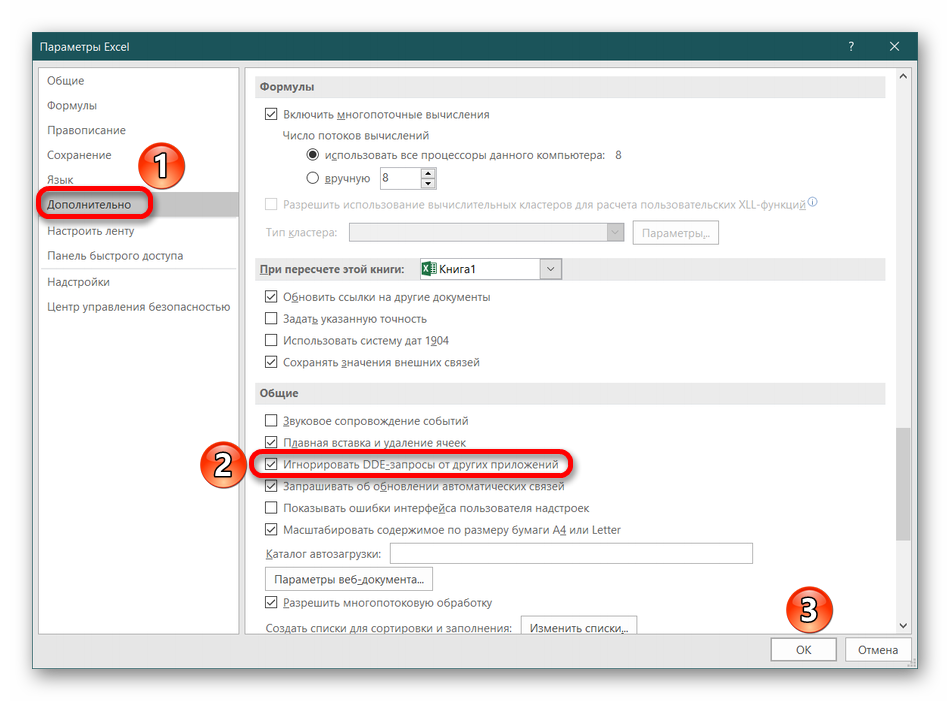Click the scrollbar down arrow
Image resolution: width=950 pixels, height=701 pixels.
pyautogui.click(x=903, y=625)
